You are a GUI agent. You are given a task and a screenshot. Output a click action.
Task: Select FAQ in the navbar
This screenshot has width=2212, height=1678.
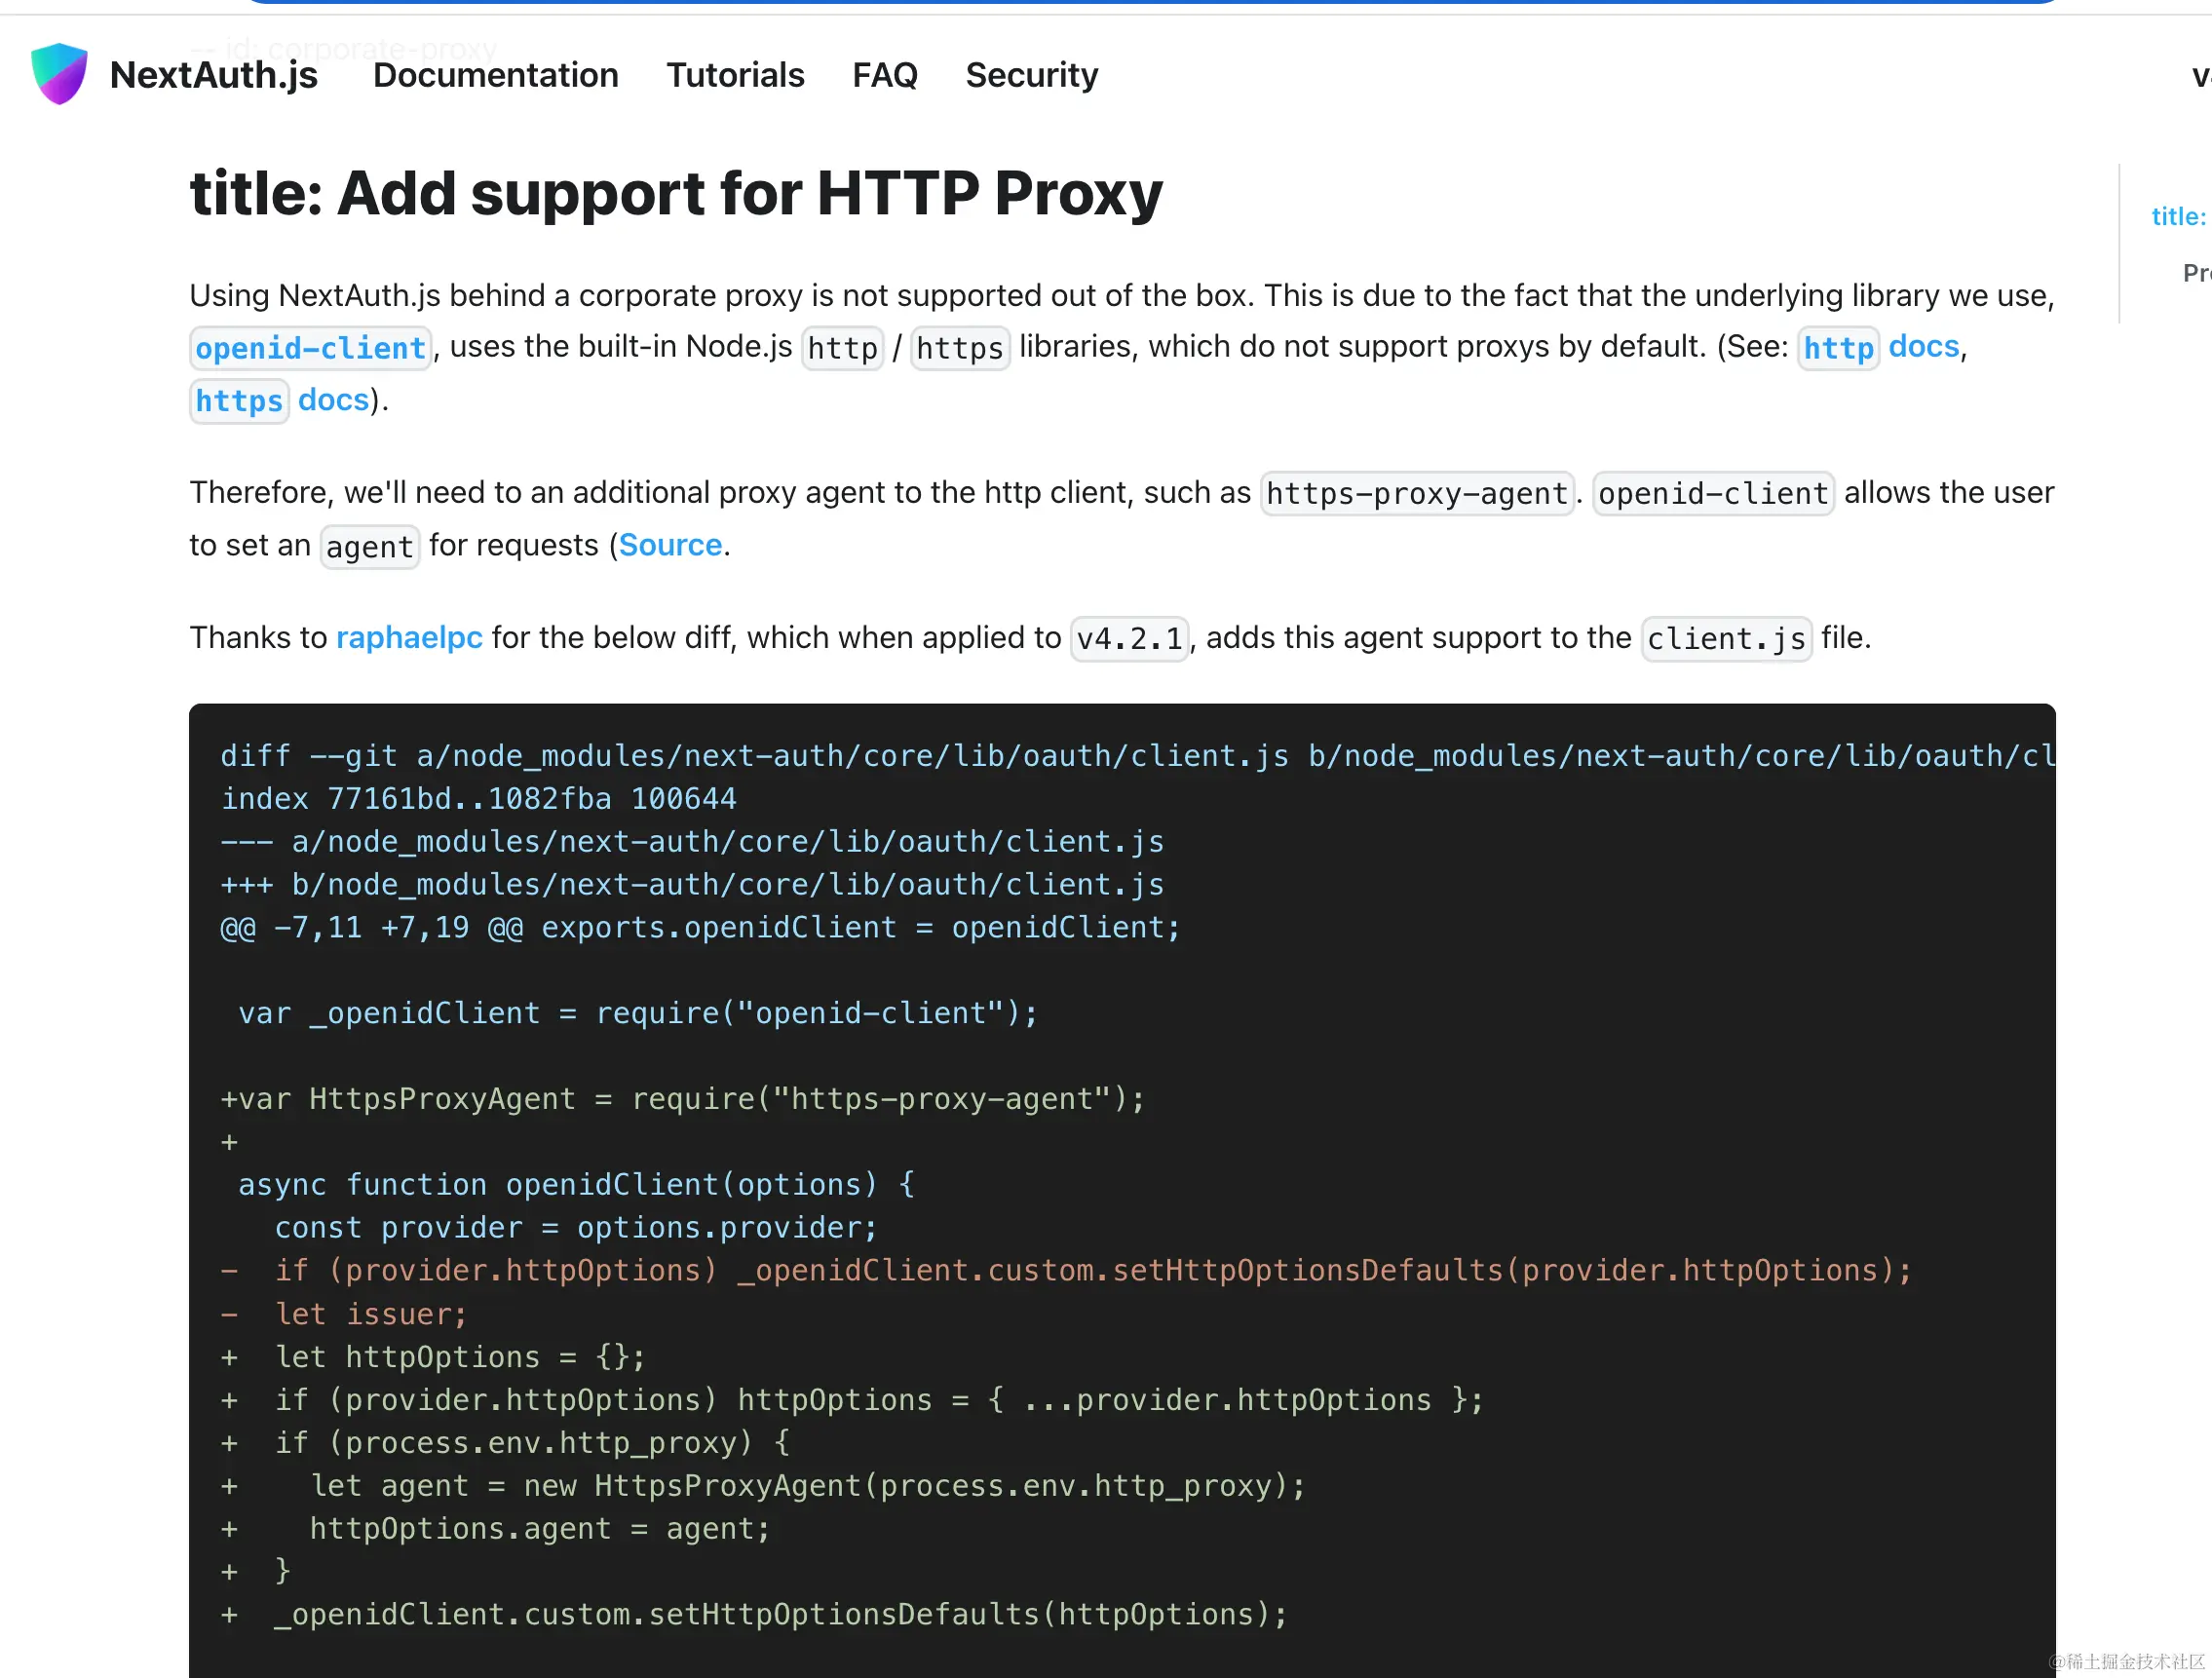pos(884,75)
